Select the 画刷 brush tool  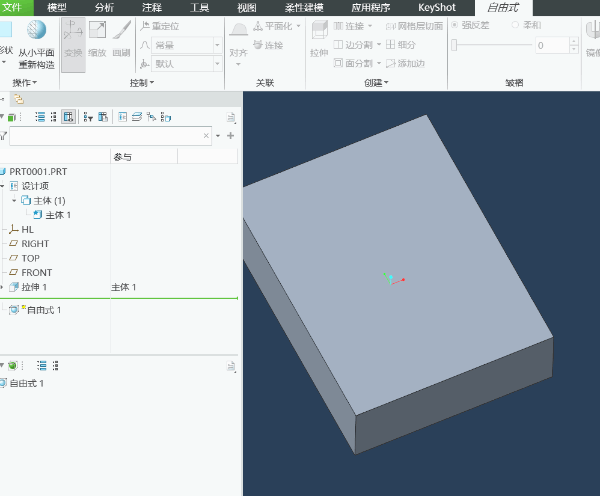click(122, 38)
